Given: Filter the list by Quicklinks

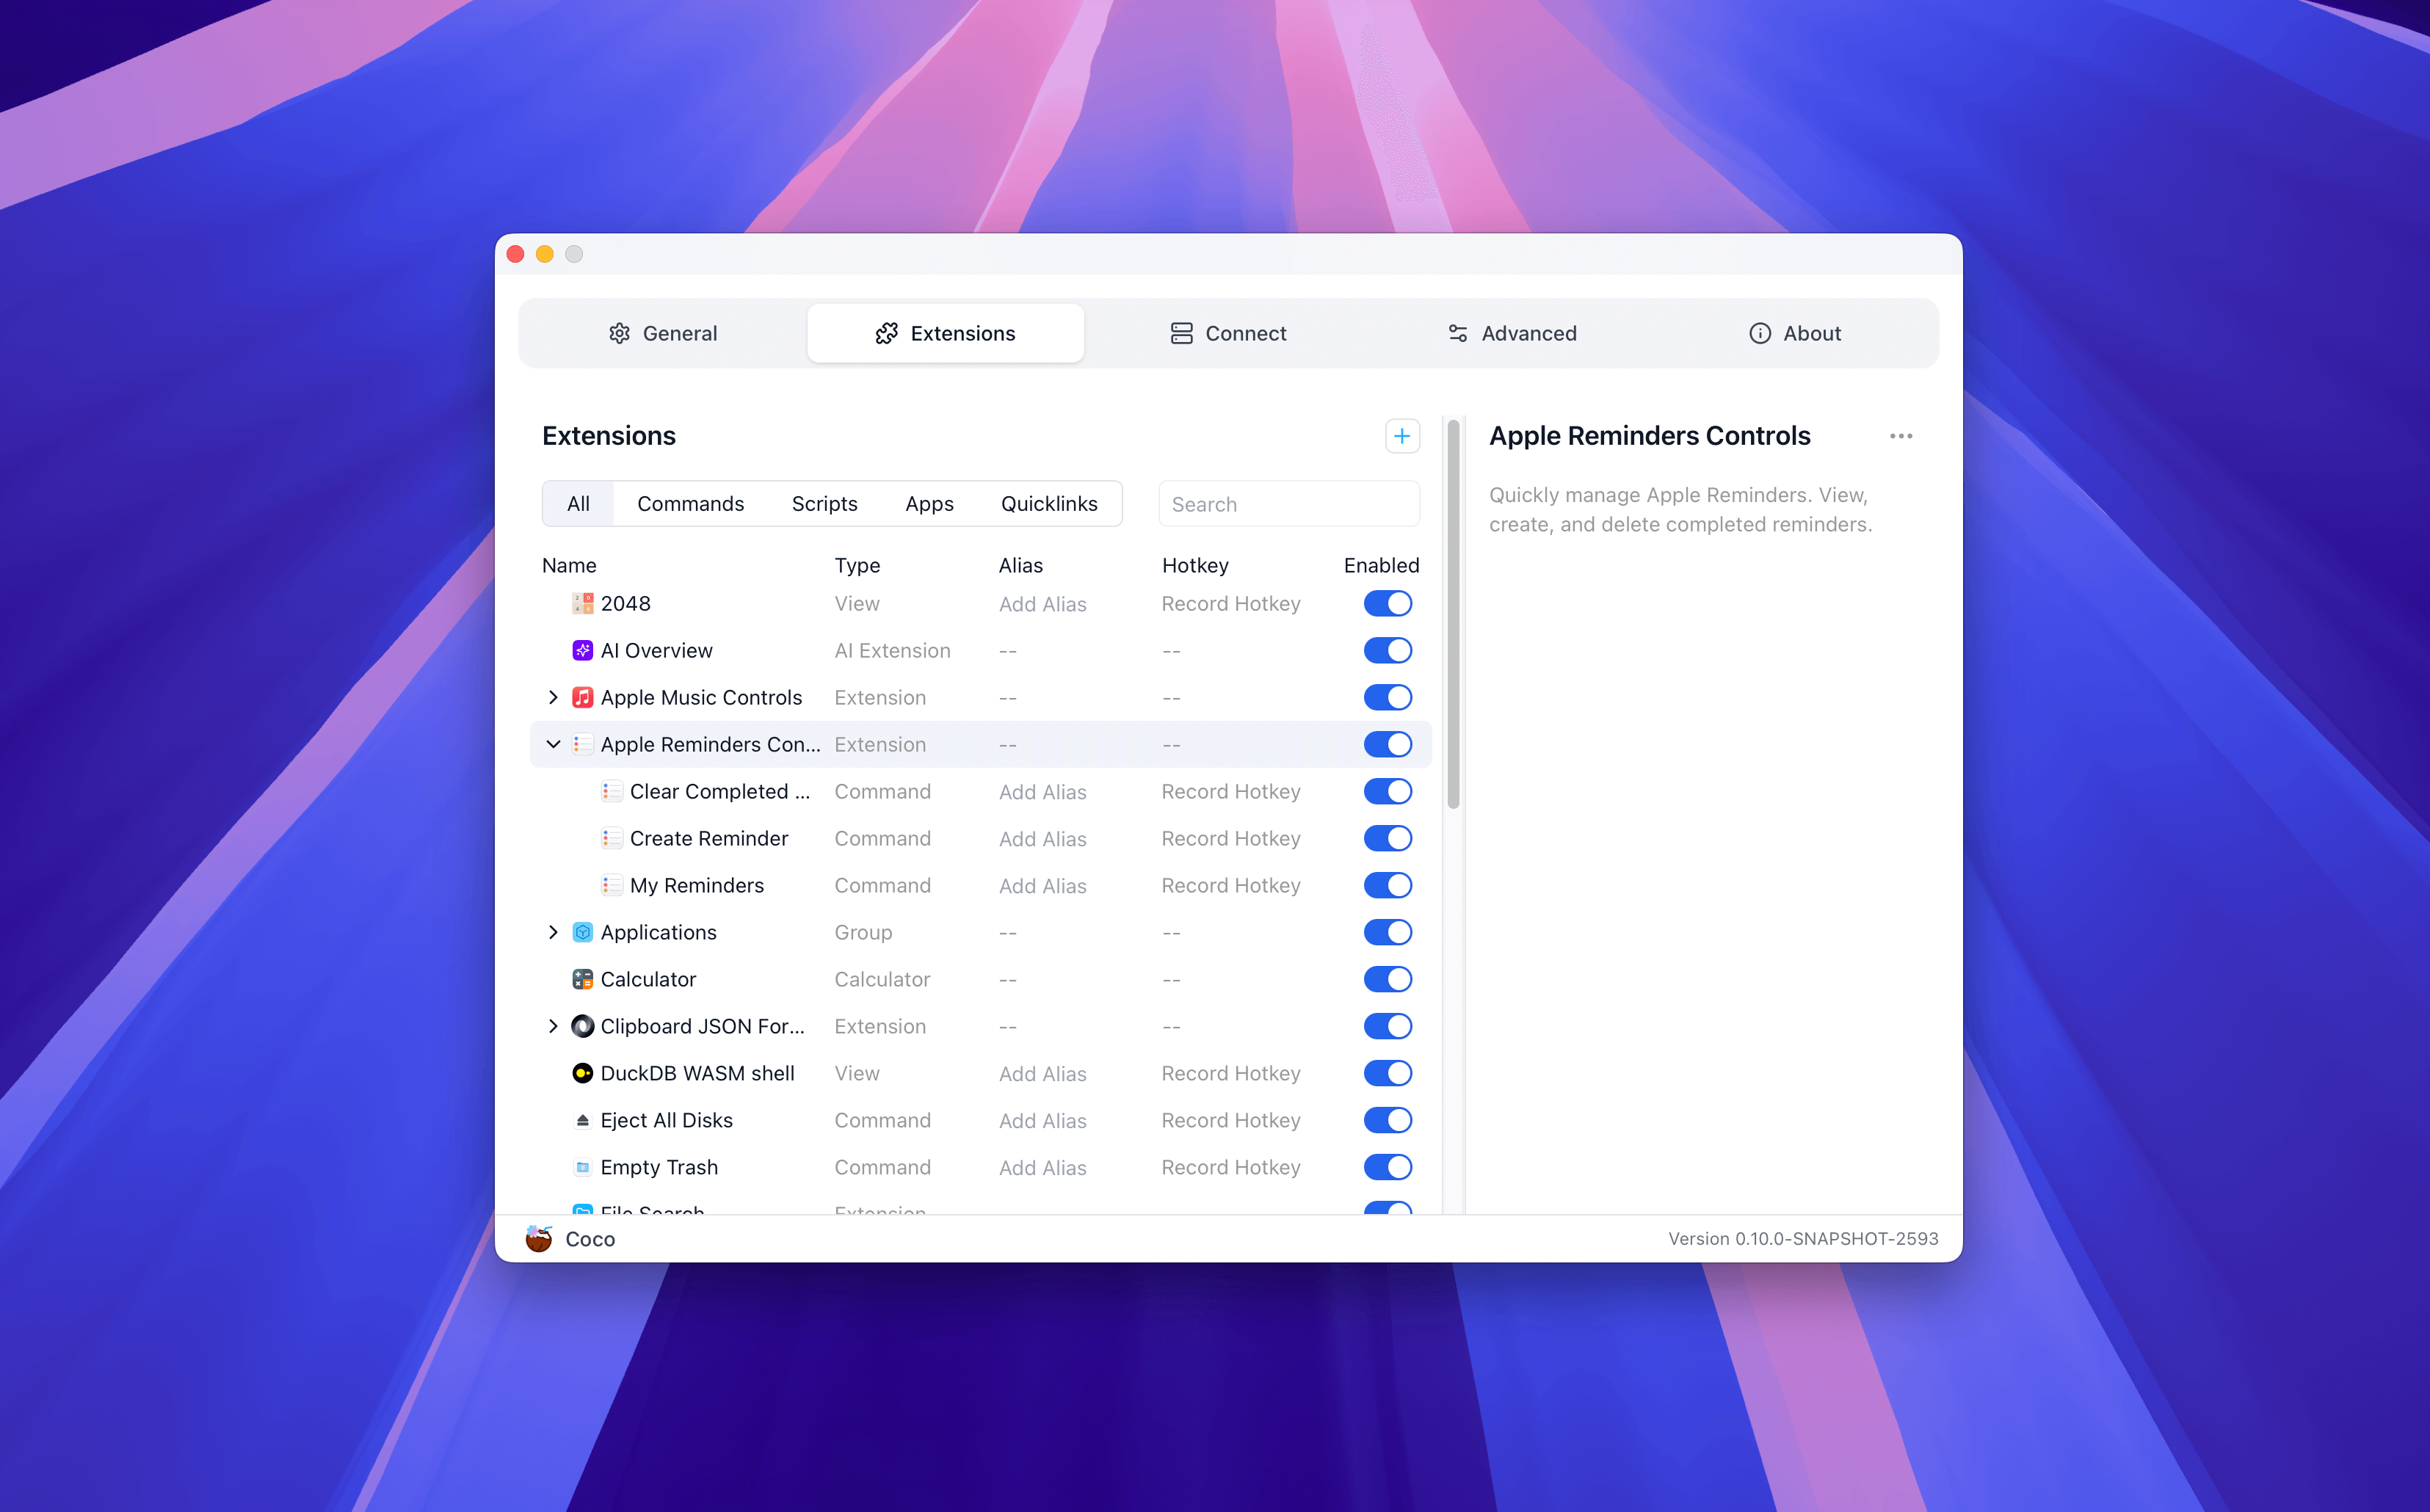Looking at the screenshot, I should [1048, 504].
